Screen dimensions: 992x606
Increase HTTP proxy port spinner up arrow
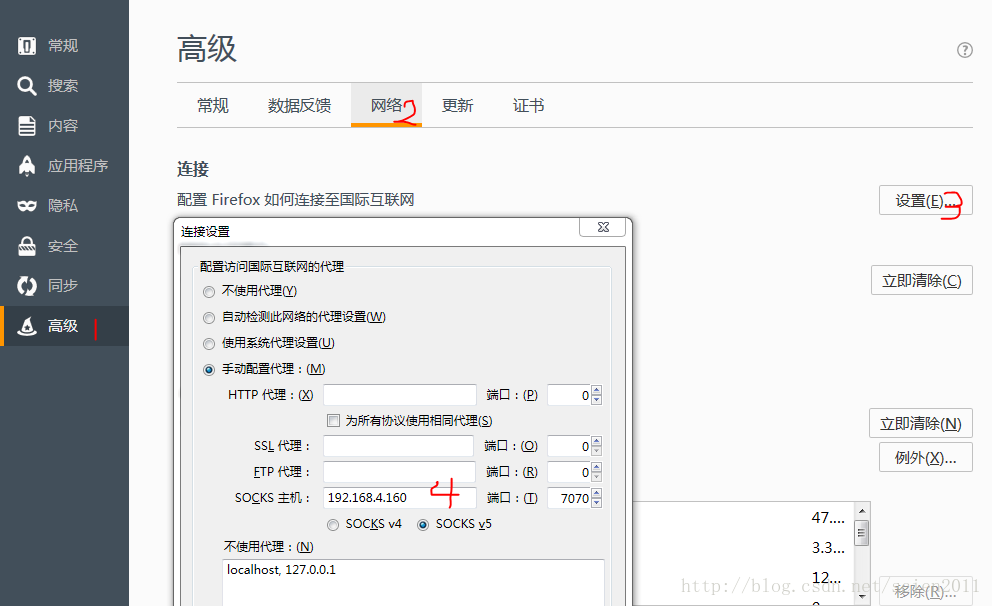click(596, 390)
